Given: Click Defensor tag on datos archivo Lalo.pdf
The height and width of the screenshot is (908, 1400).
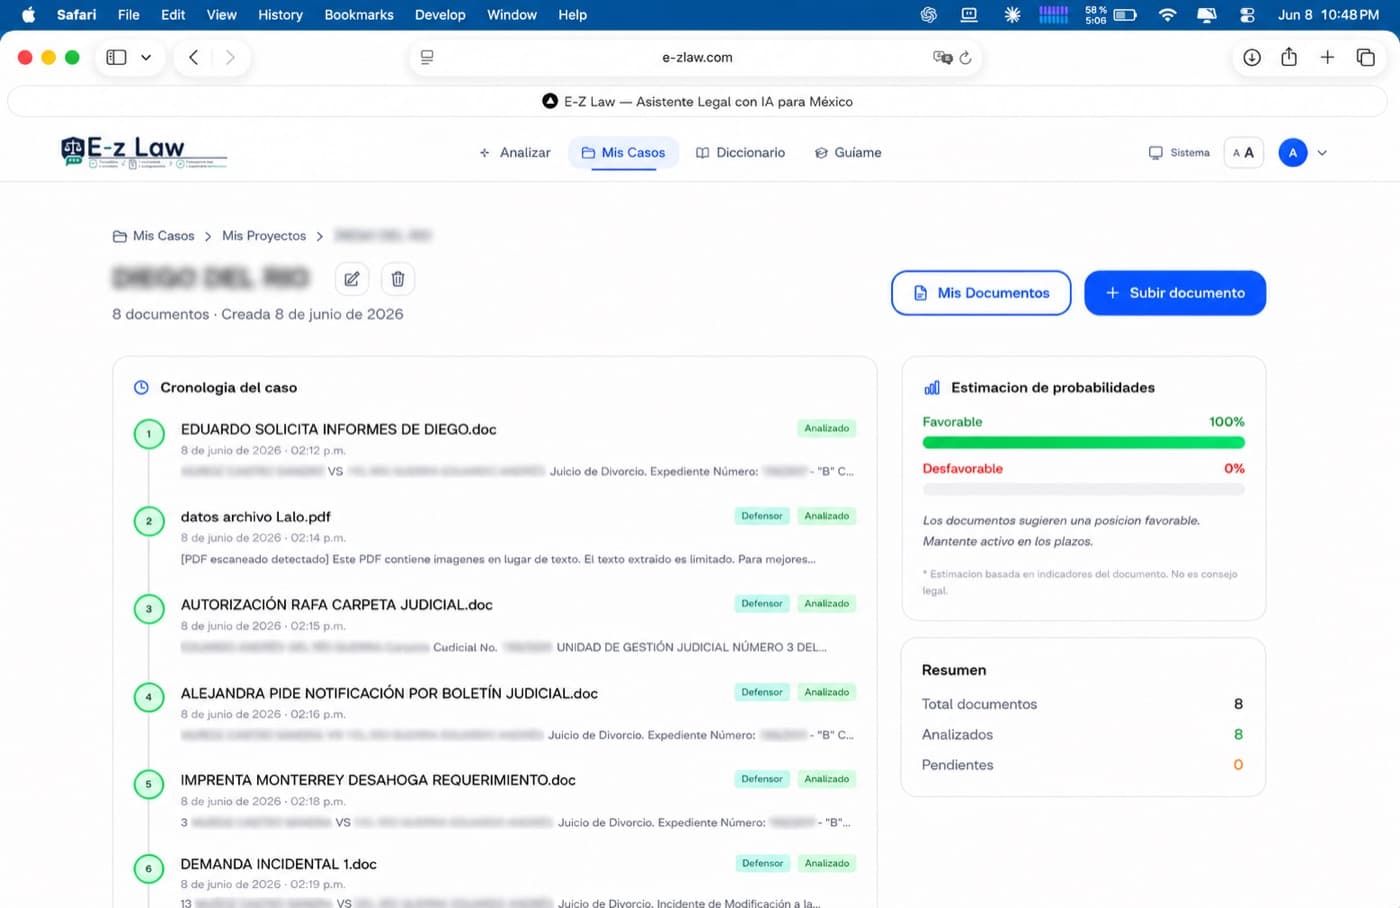Looking at the screenshot, I should pyautogui.click(x=762, y=516).
